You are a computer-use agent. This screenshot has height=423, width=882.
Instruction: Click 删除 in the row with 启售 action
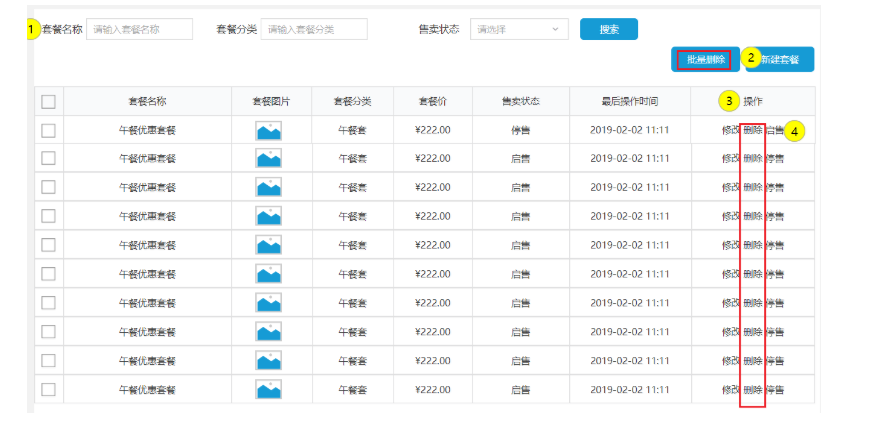pyautogui.click(x=753, y=130)
